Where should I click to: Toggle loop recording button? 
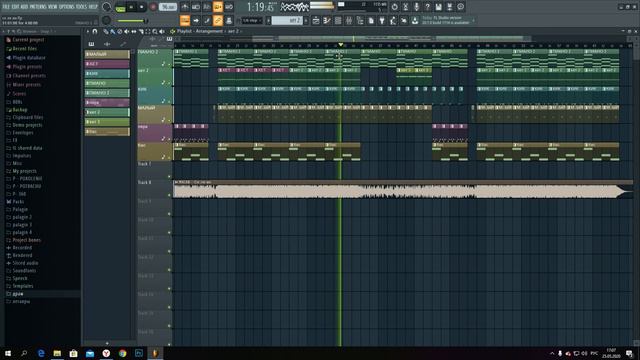pyautogui.click(x=229, y=7)
